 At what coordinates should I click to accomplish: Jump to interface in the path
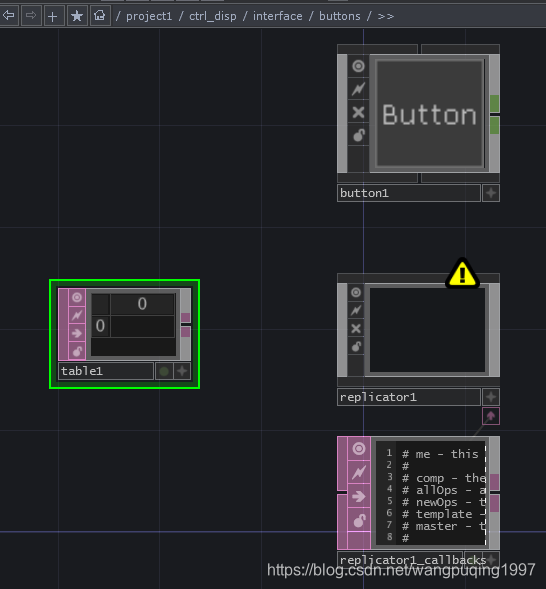click(278, 16)
